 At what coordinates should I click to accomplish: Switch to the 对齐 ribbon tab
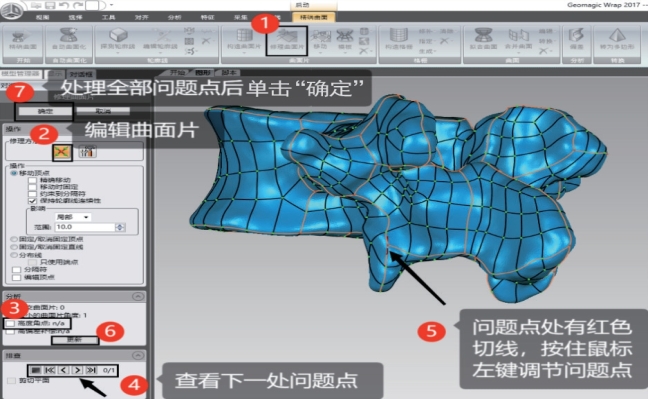[141, 17]
